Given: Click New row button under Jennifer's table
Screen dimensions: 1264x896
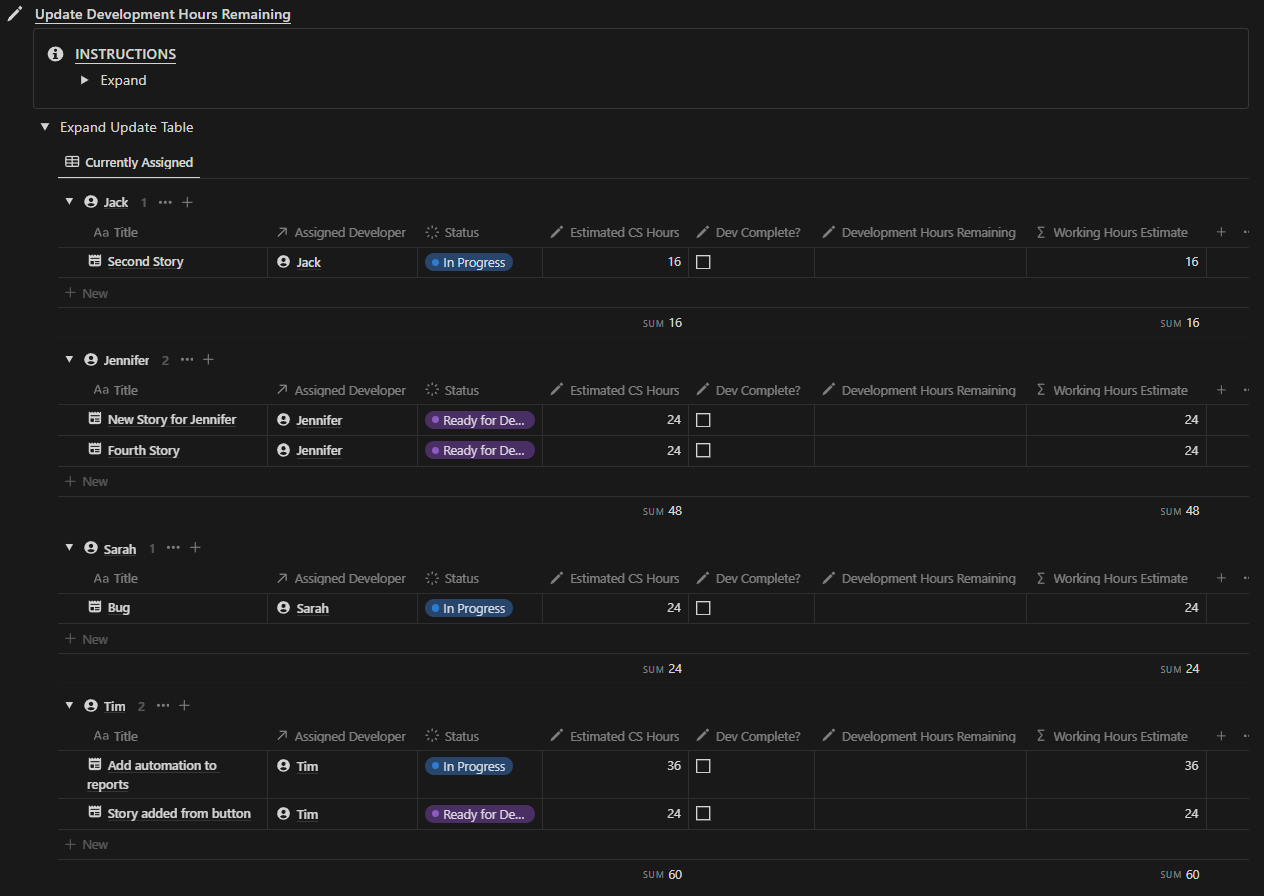Looking at the screenshot, I should (86, 481).
